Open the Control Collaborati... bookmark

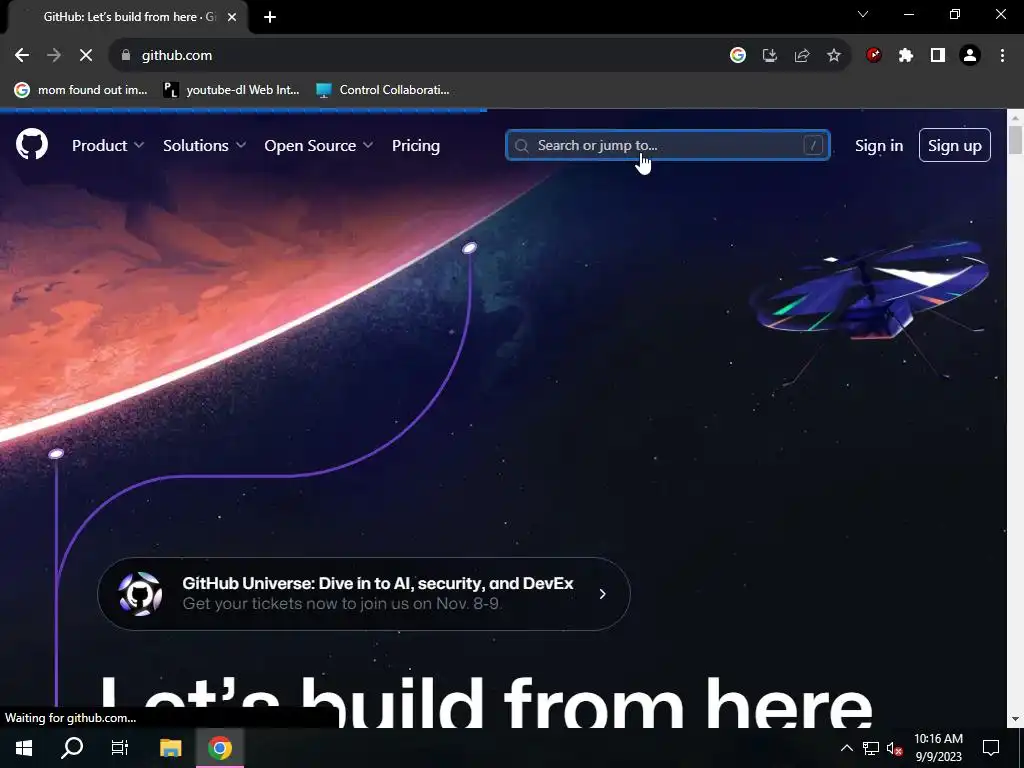(383, 90)
